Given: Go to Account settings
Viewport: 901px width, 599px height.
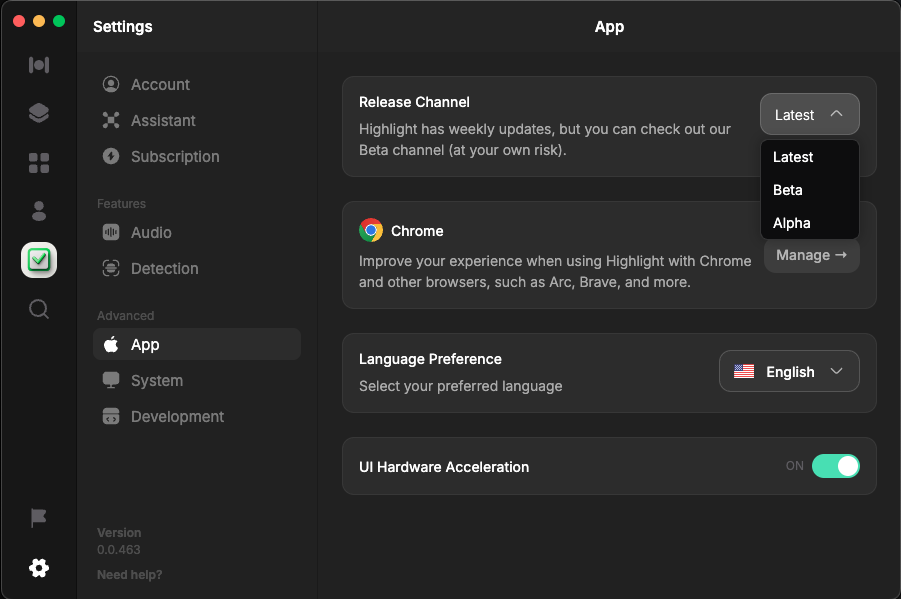Looking at the screenshot, I should [x=160, y=85].
